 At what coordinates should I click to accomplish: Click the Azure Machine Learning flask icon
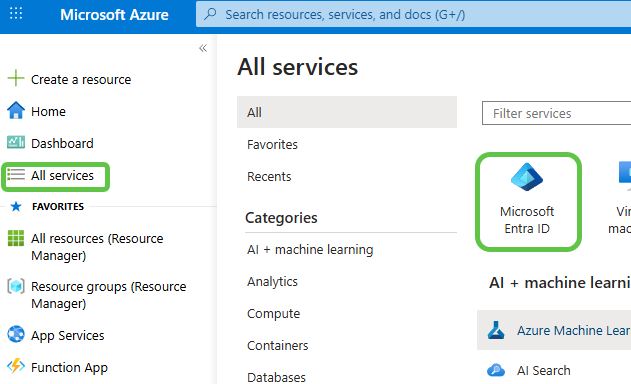pos(496,330)
